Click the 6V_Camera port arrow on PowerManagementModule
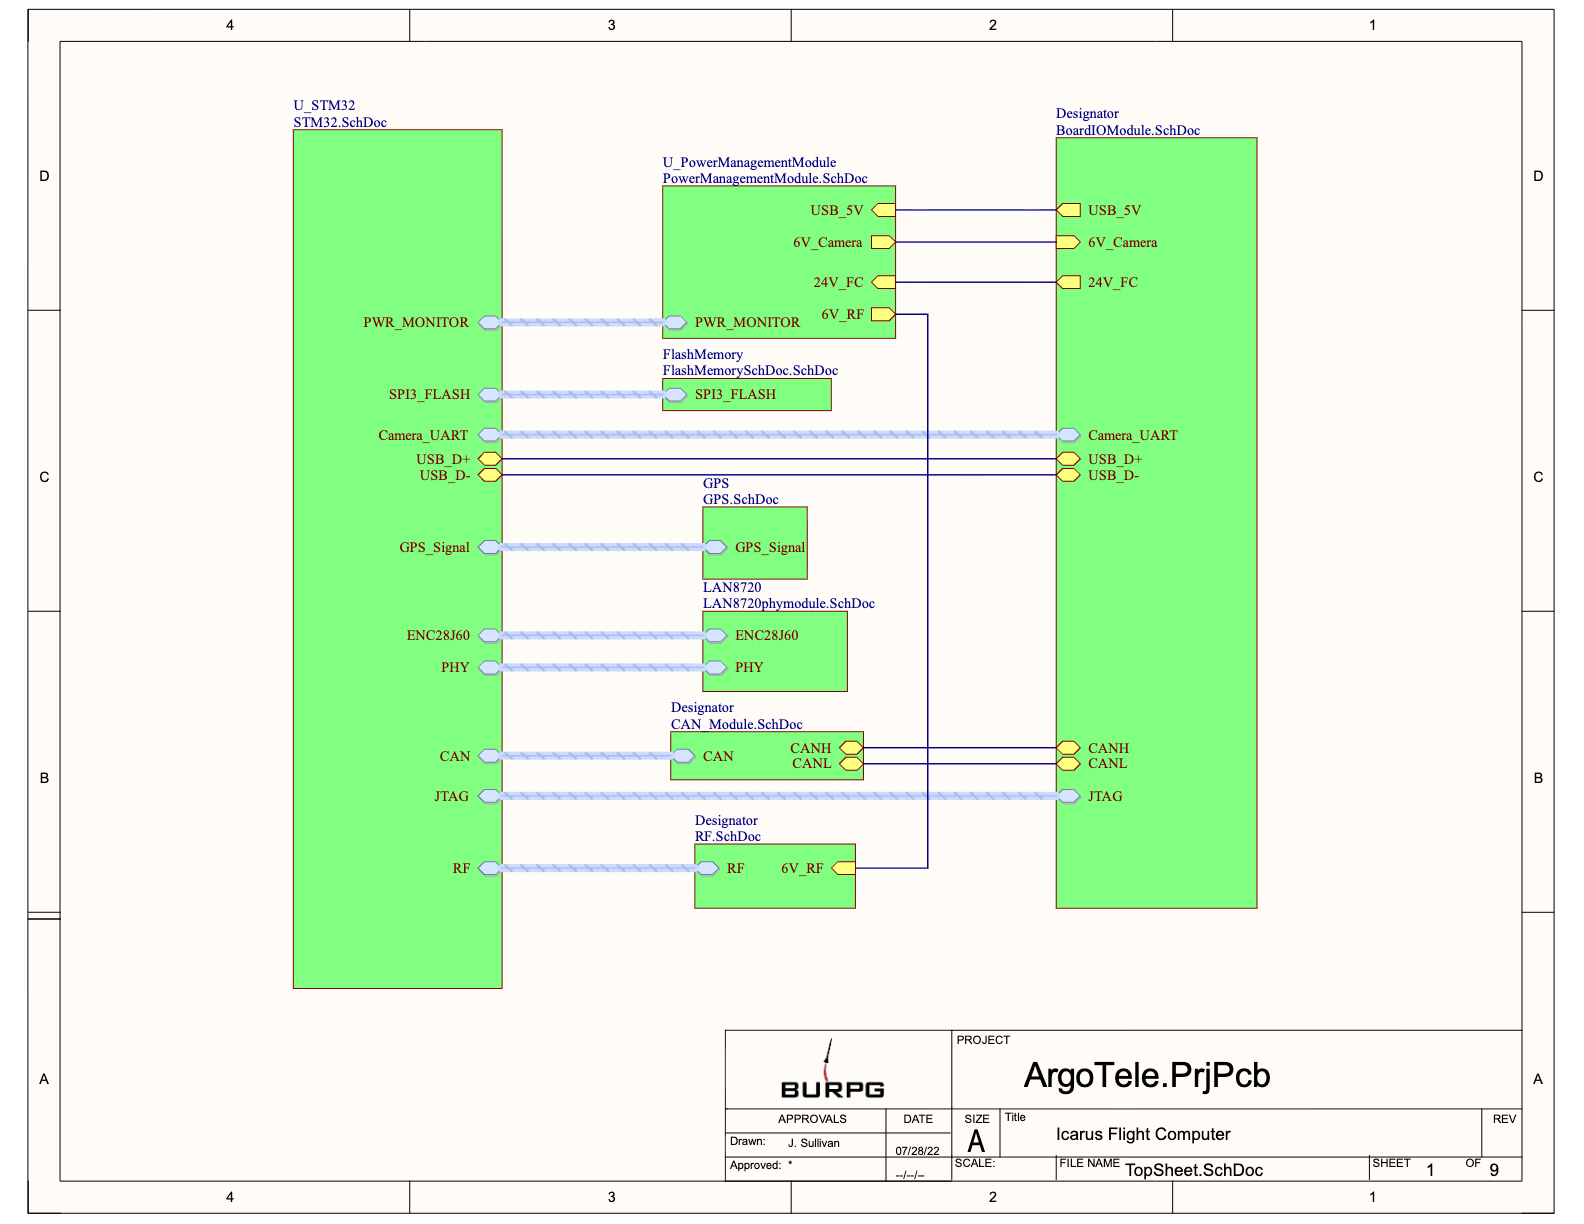The image size is (1584, 1224). click(883, 242)
